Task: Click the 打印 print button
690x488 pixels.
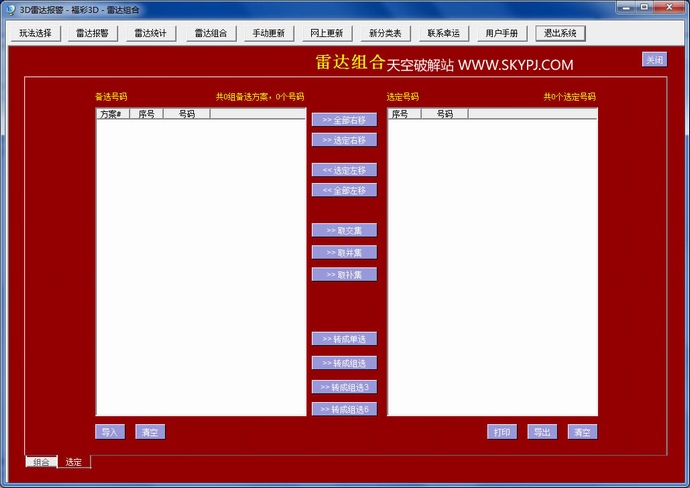Action: (502, 432)
